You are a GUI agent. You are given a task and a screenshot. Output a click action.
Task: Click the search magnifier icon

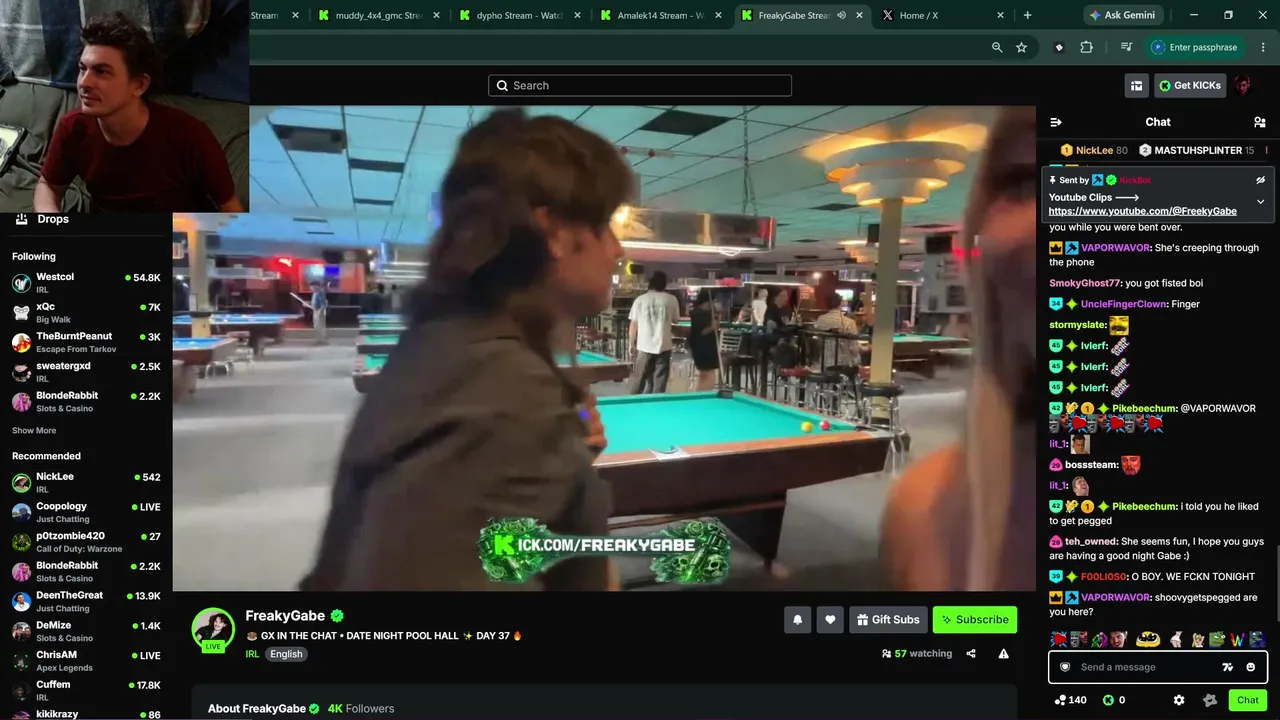pyautogui.click(x=502, y=86)
